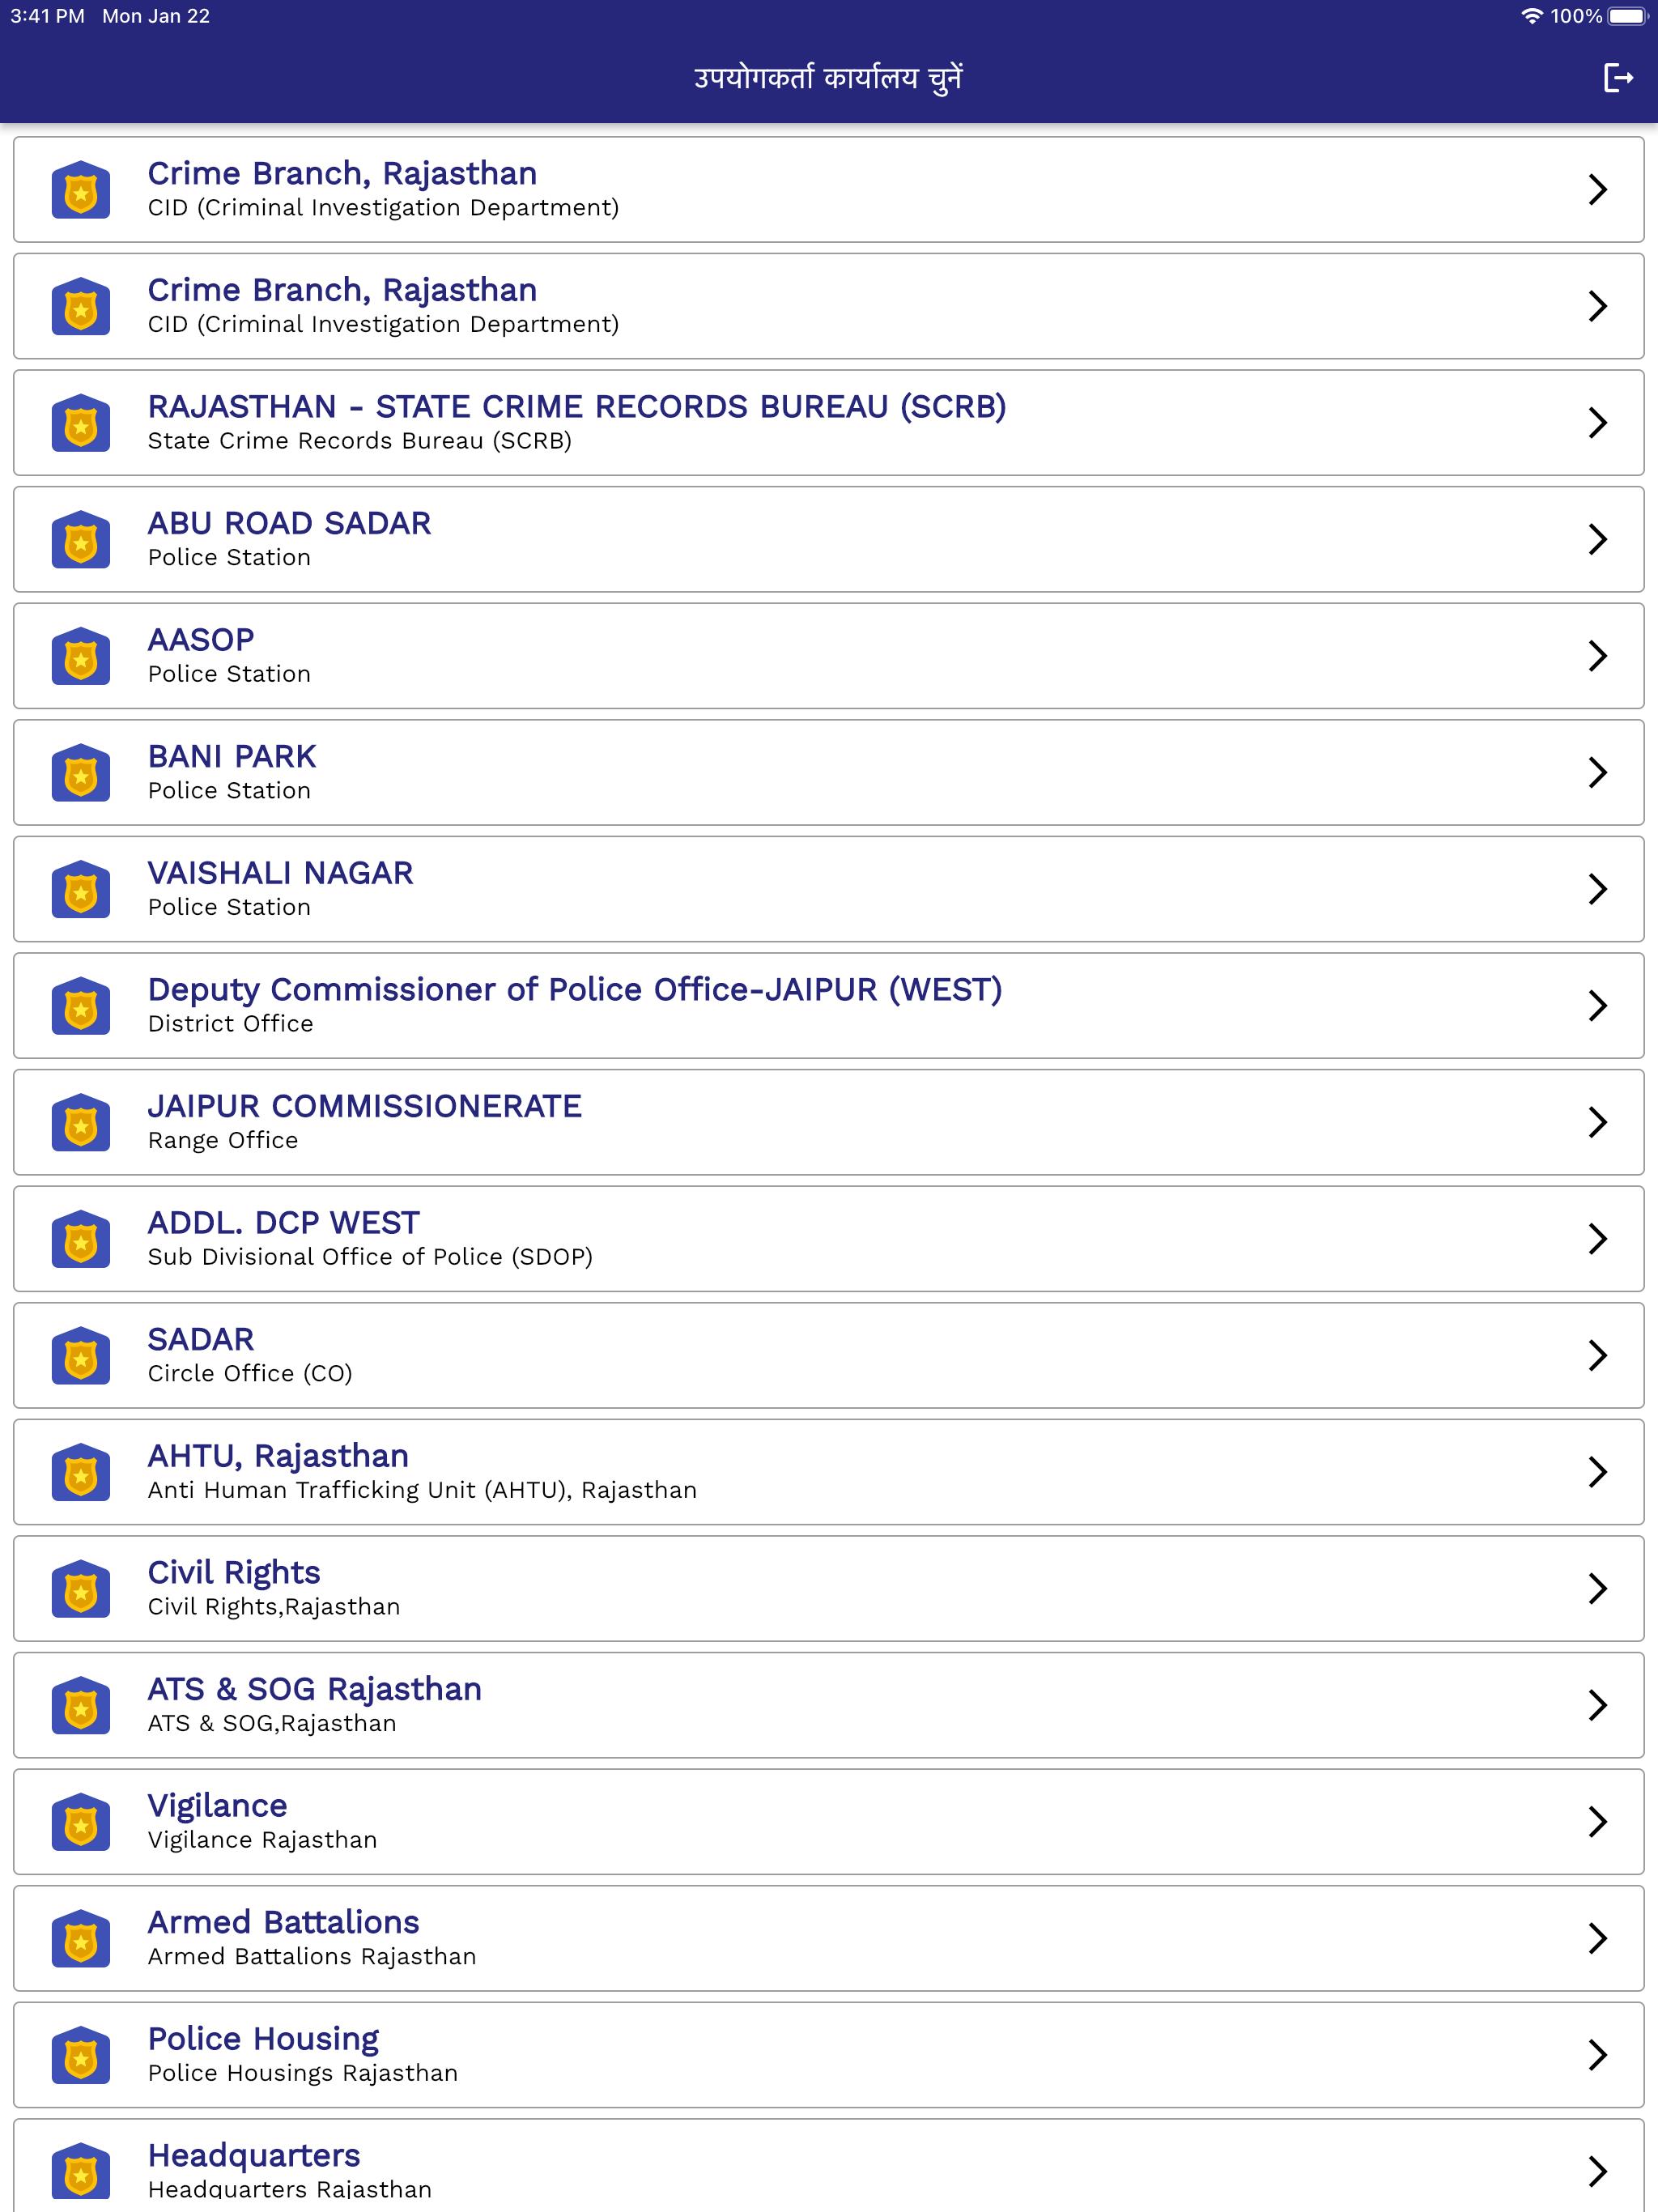Click badge icon beside Vigilance
Viewport: 1658px width, 2212px height.
(x=81, y=1822)
